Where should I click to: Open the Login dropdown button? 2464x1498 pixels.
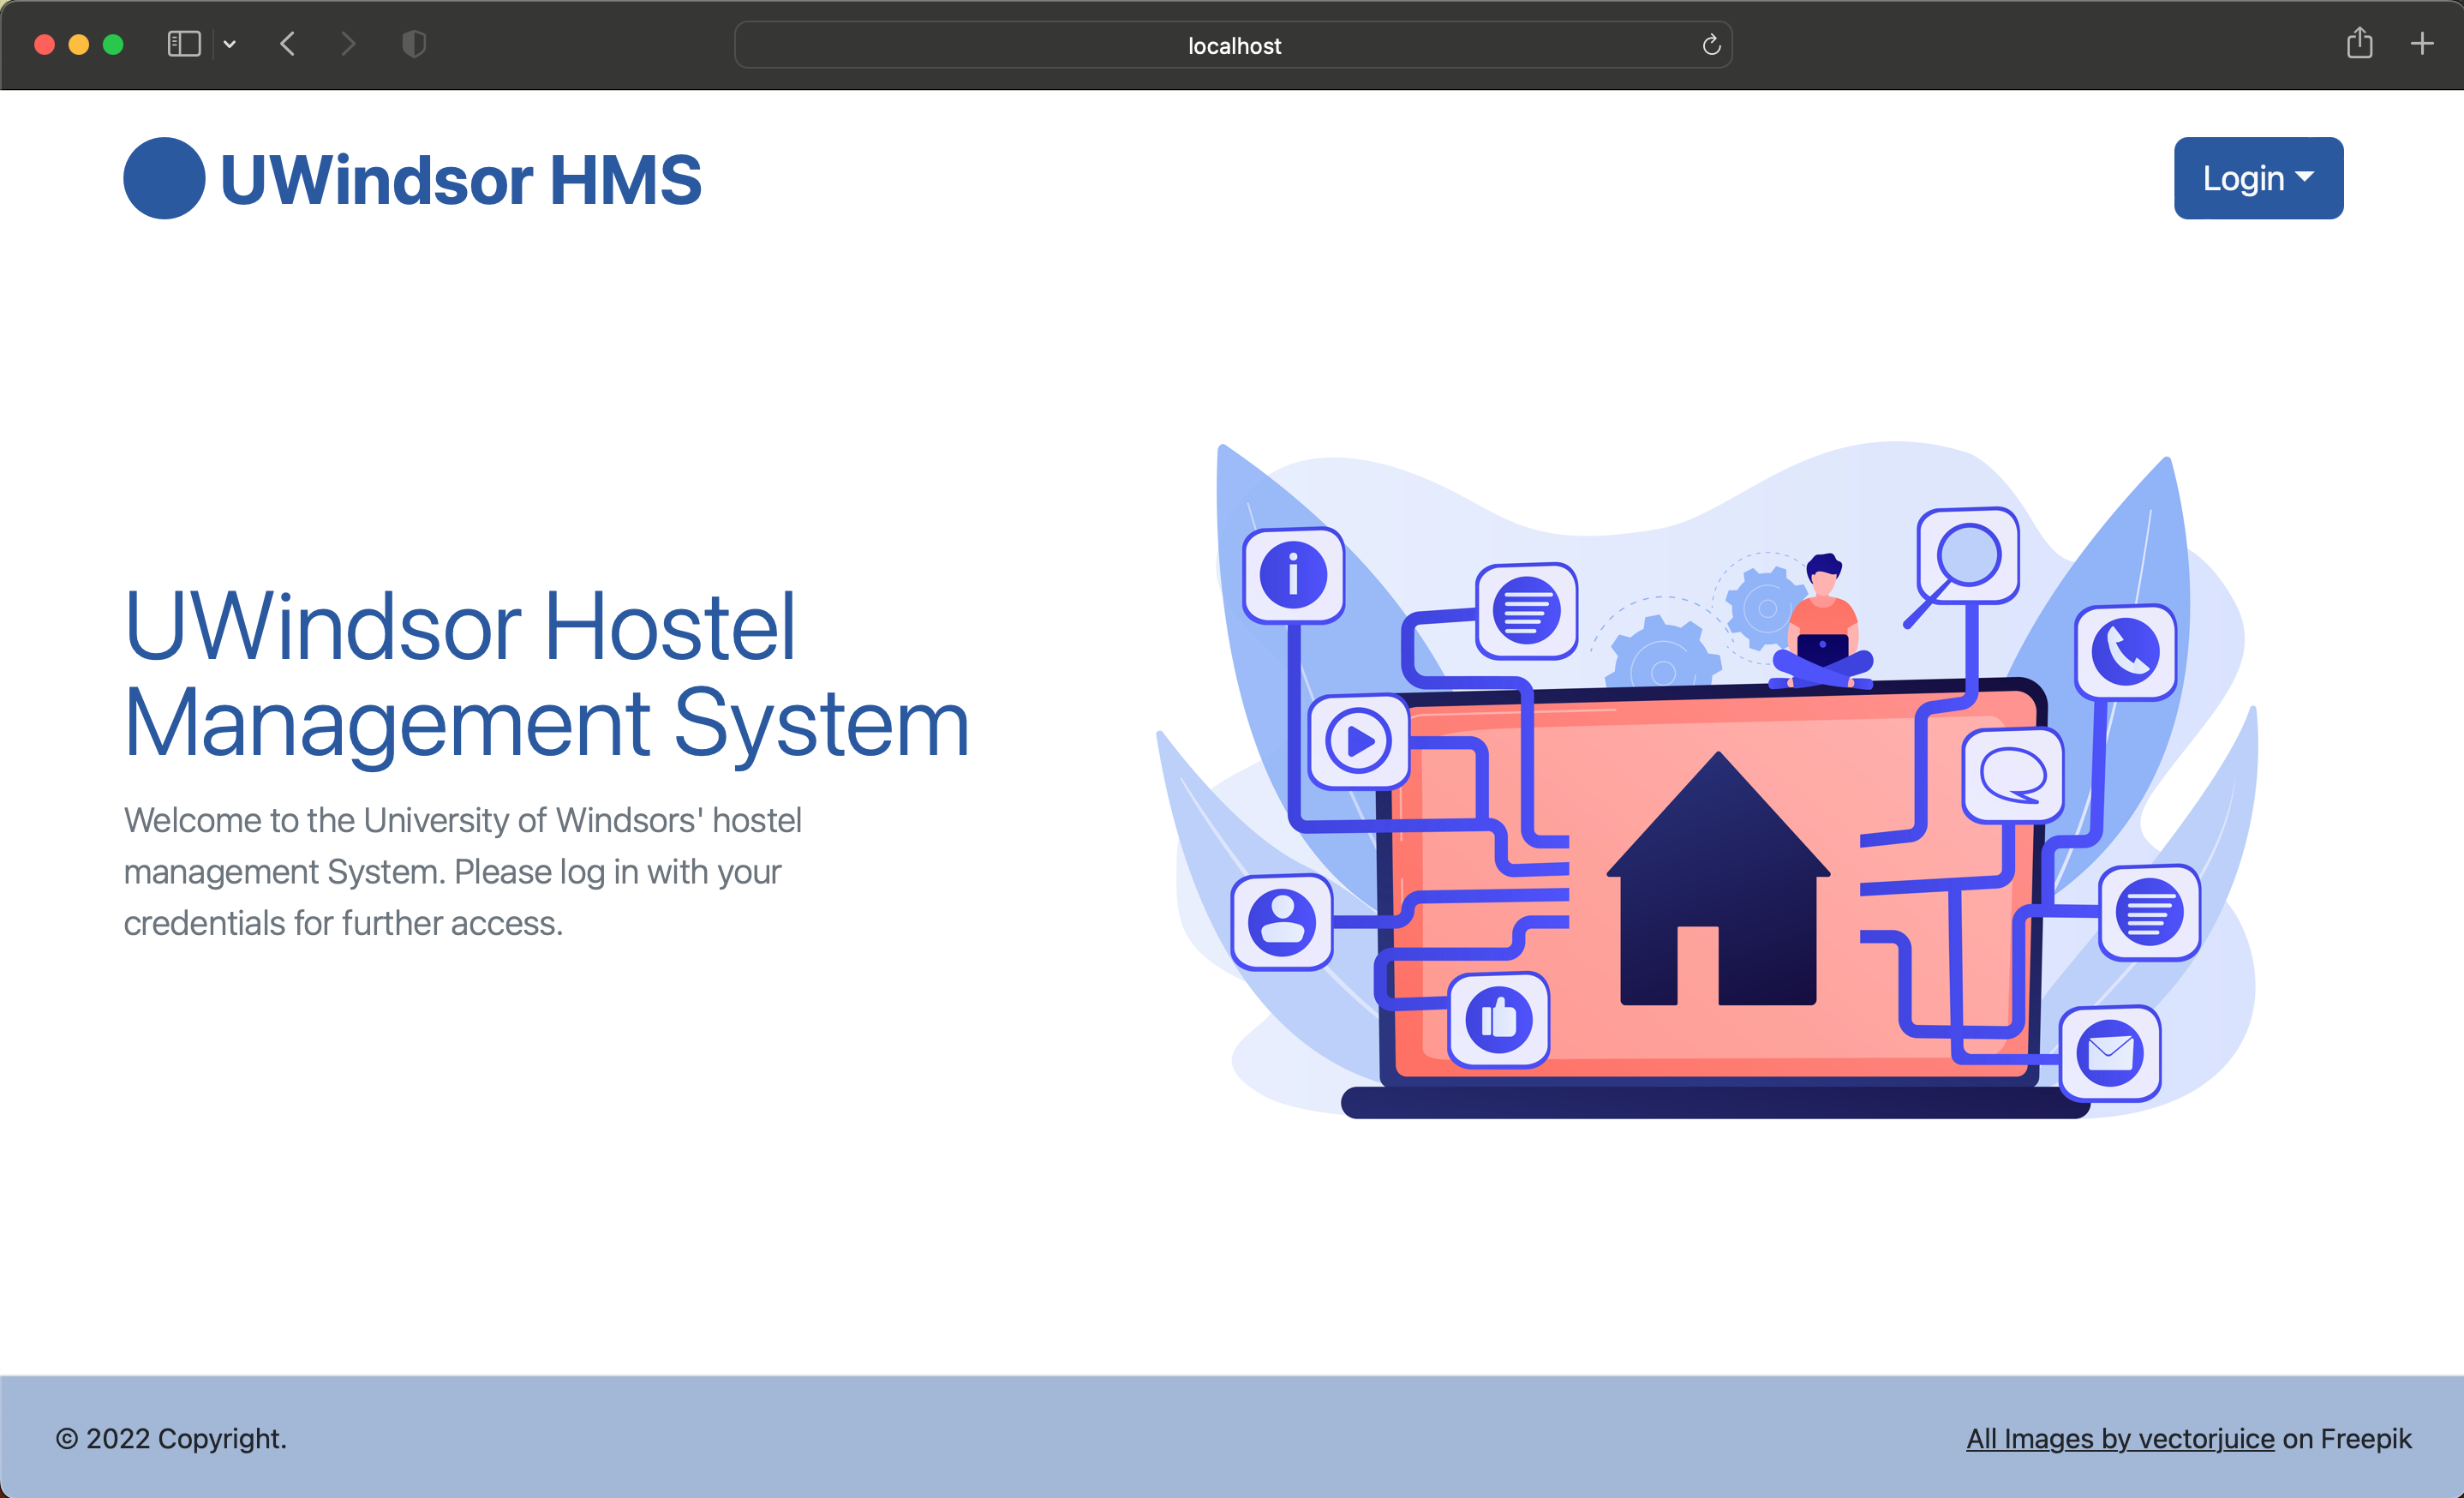point(2257,178)
